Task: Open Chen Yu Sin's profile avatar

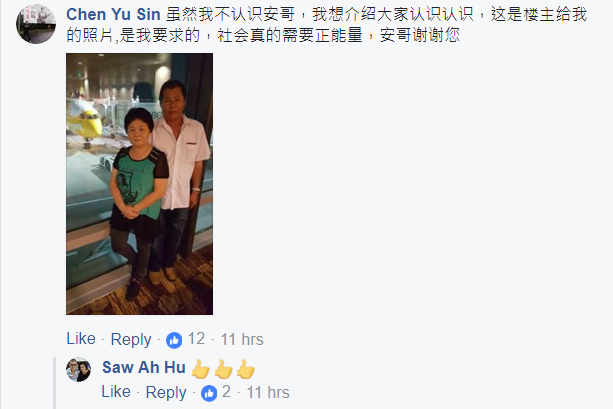Action: [36, 24]
